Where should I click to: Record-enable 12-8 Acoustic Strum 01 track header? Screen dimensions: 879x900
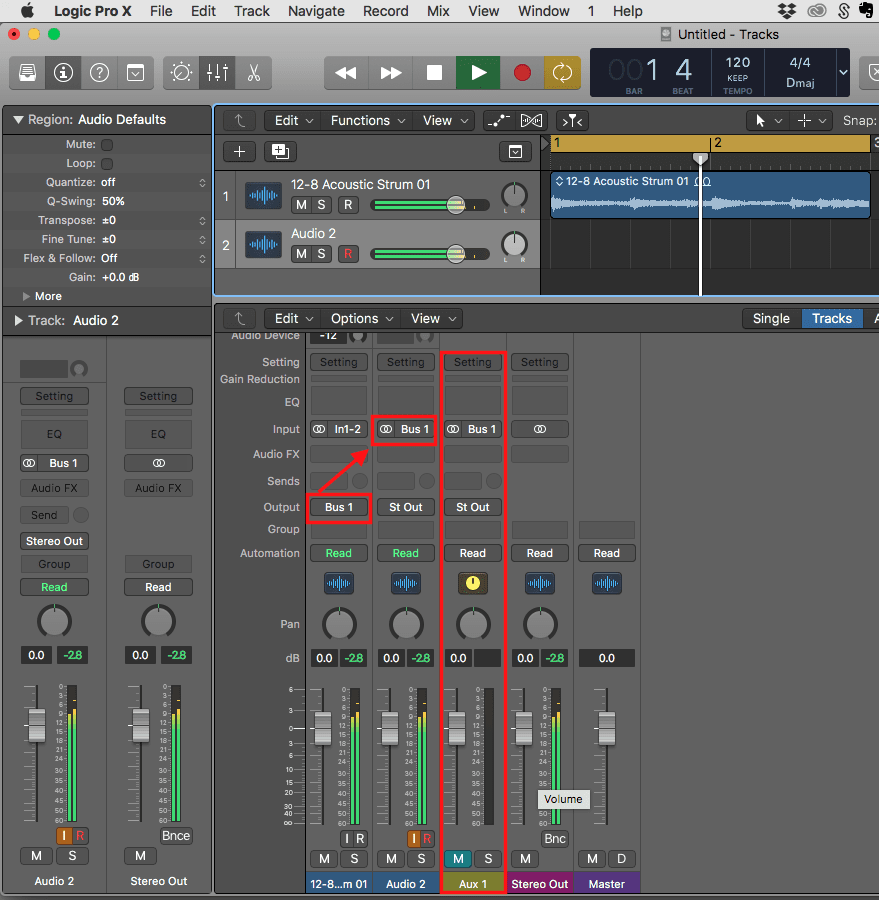[x=348, y=205]
